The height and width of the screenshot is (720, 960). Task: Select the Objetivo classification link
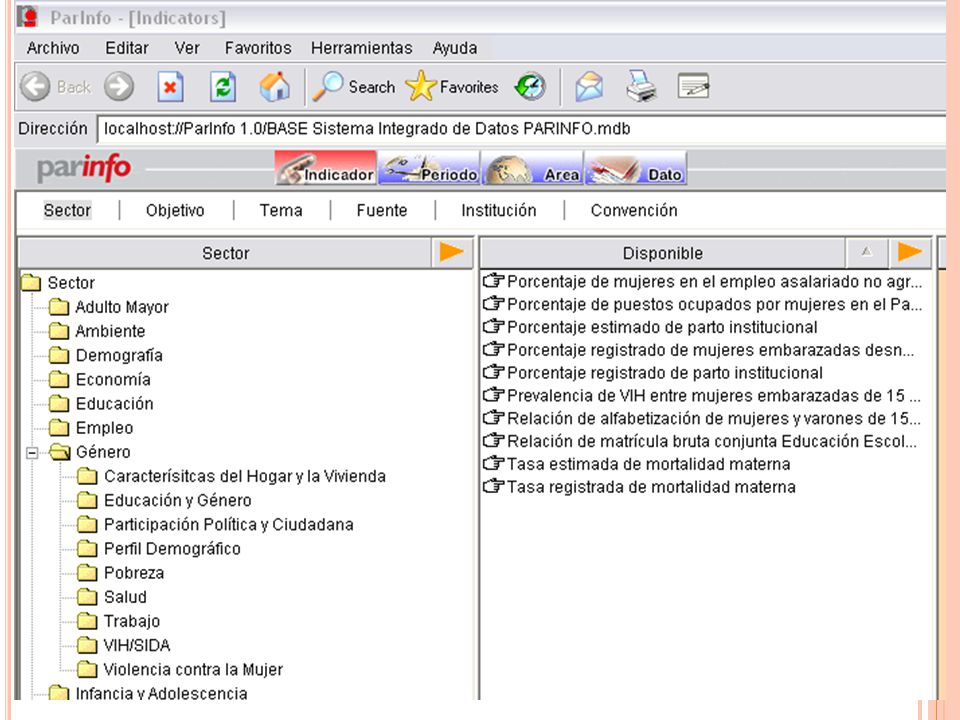(175, 210)
